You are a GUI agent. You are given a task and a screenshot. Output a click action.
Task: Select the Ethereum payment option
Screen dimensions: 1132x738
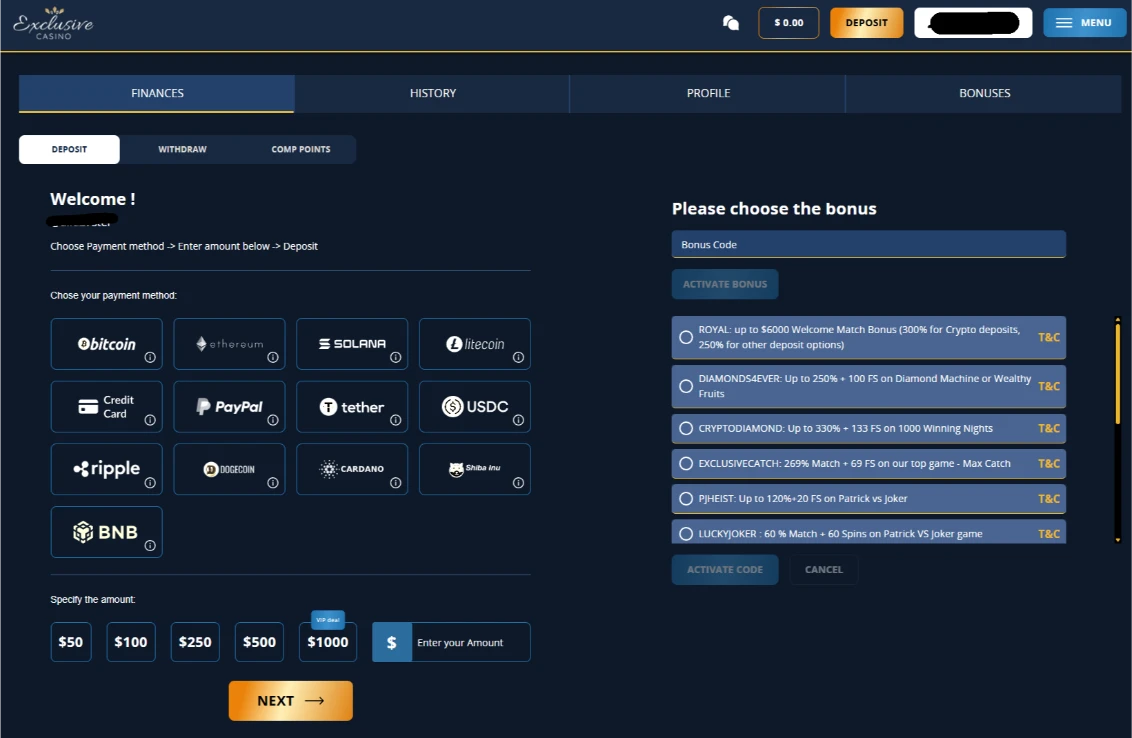point(229,343)
